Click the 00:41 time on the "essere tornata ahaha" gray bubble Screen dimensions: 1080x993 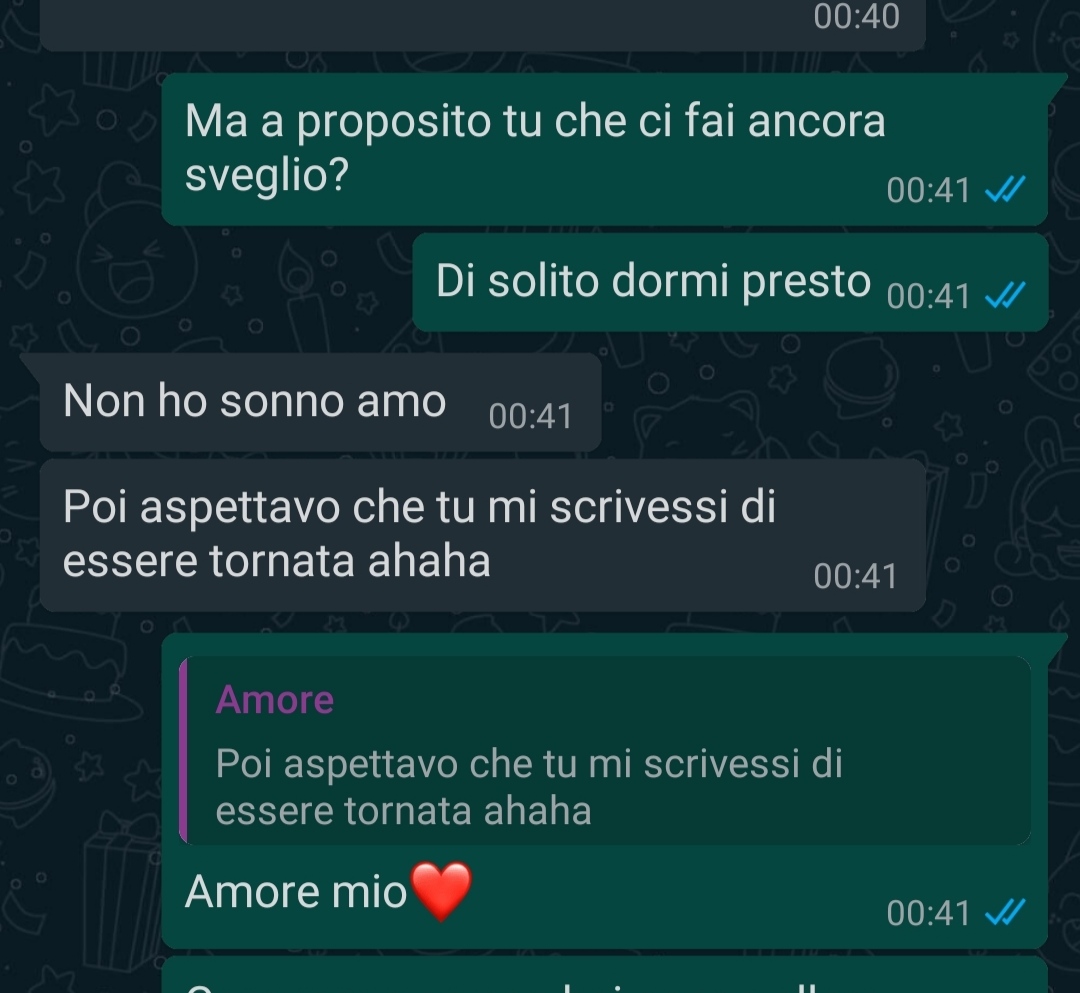[855, 576]
